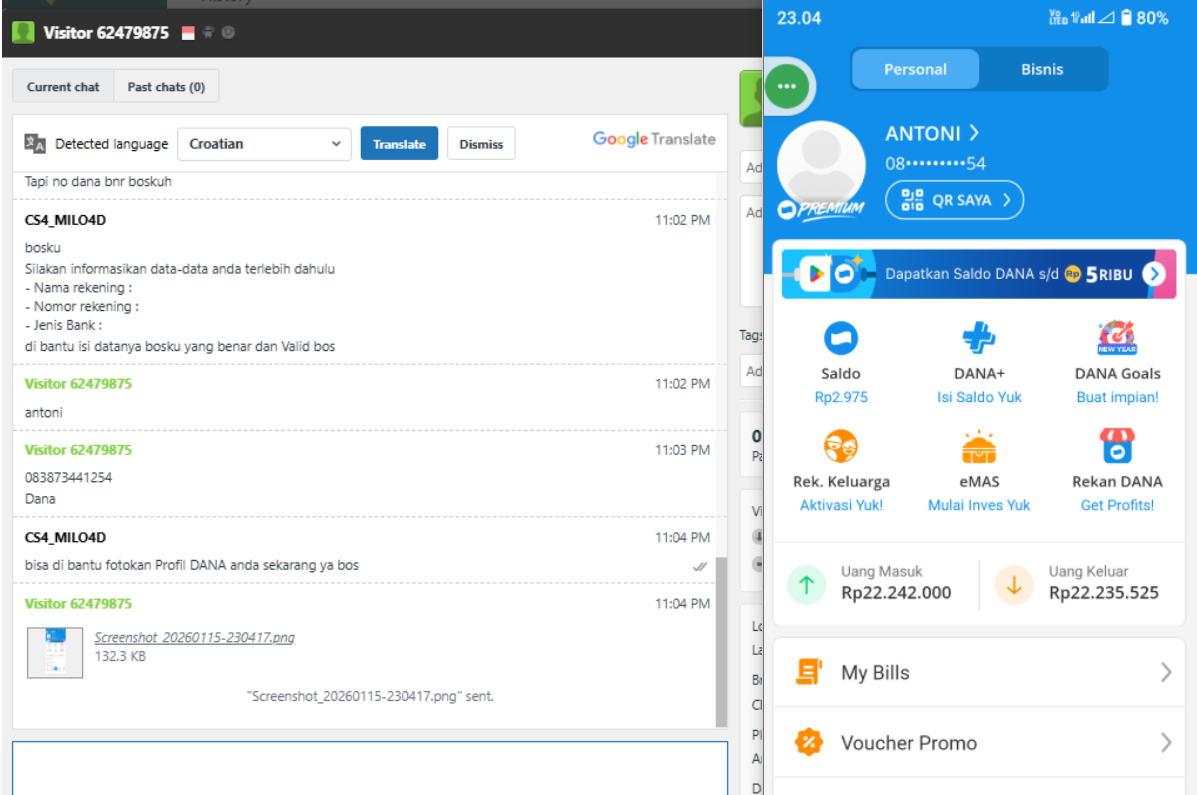Tap the Rekan DANA shop icon

point(1117,446)
